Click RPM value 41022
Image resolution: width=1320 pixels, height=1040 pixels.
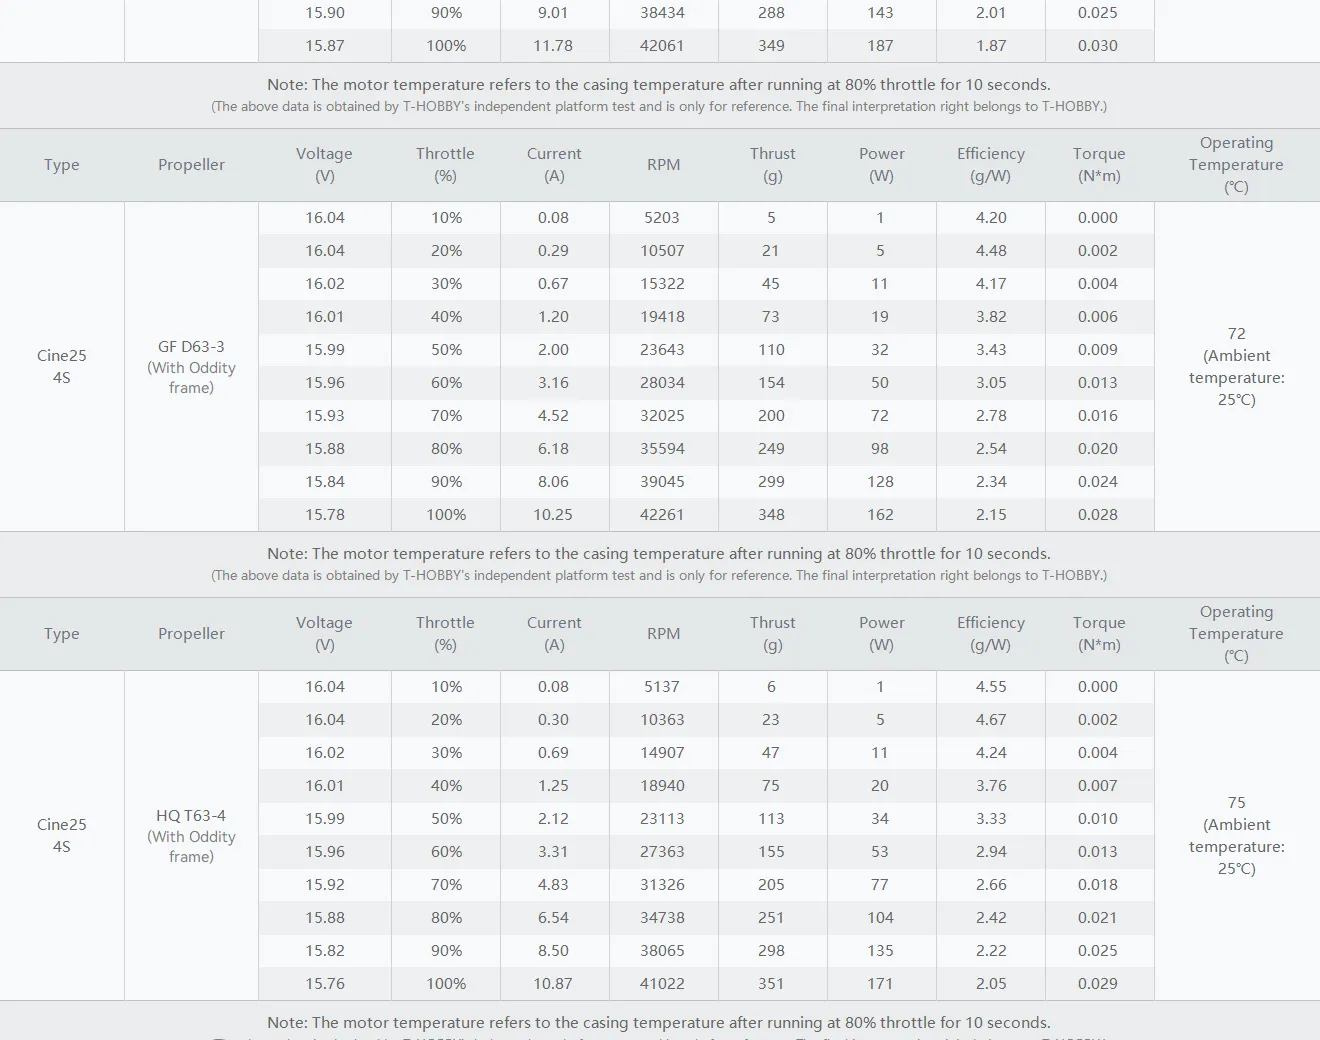(662, 983)
